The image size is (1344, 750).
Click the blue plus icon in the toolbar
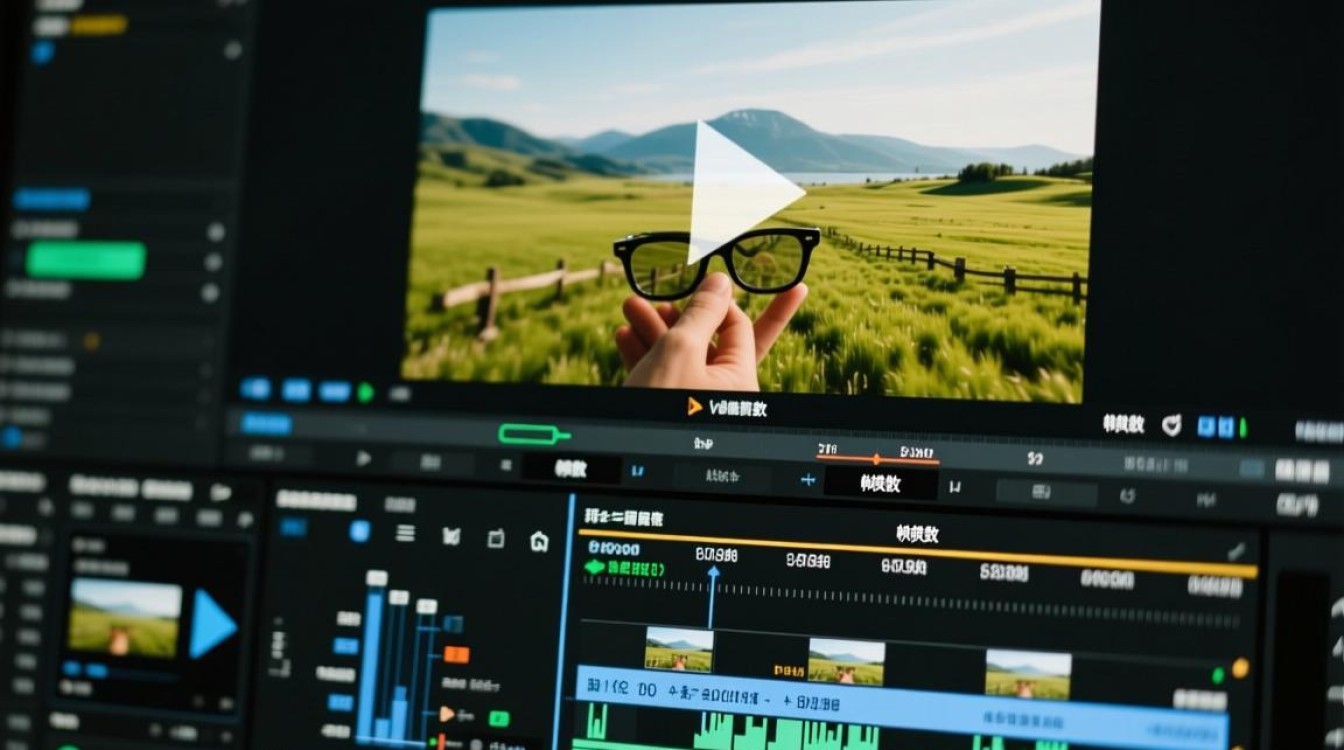click(808, 480)
